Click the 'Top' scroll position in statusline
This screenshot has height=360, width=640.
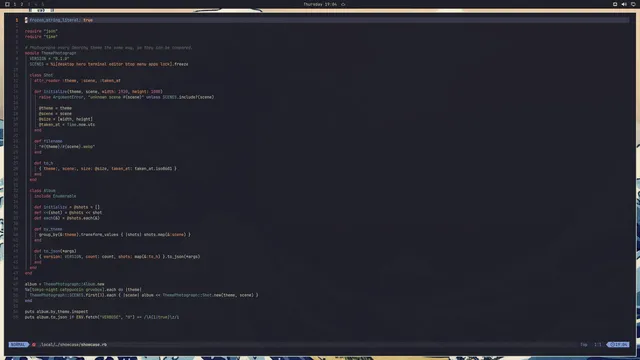point(584,344)
